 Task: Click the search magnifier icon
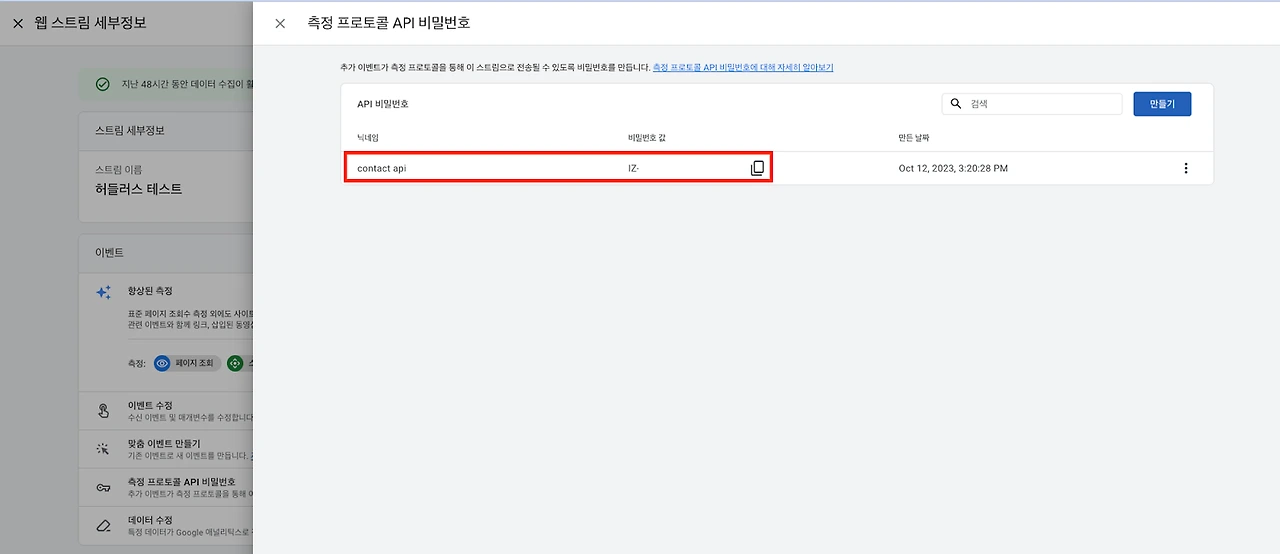tap(956, 104)
